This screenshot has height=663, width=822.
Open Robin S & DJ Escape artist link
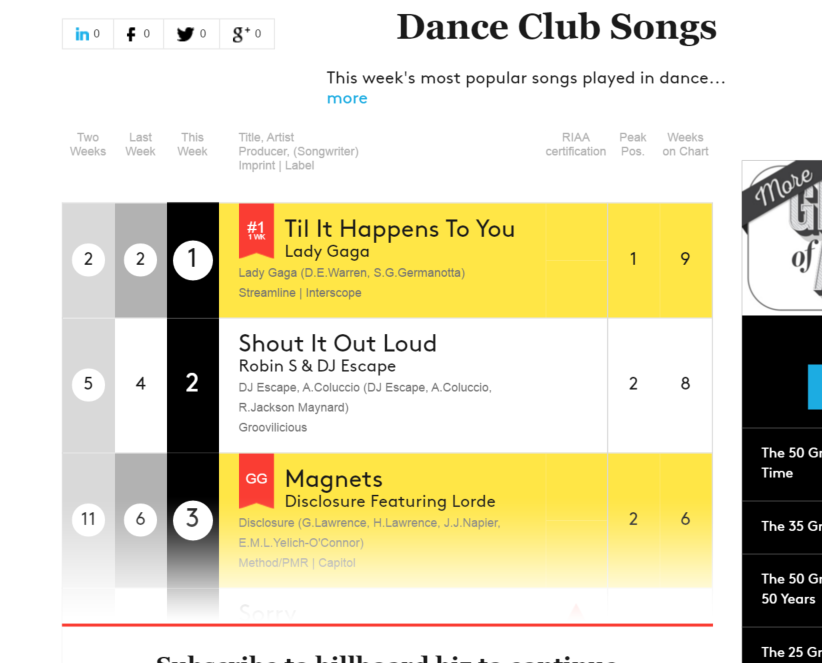pos(317,366)
